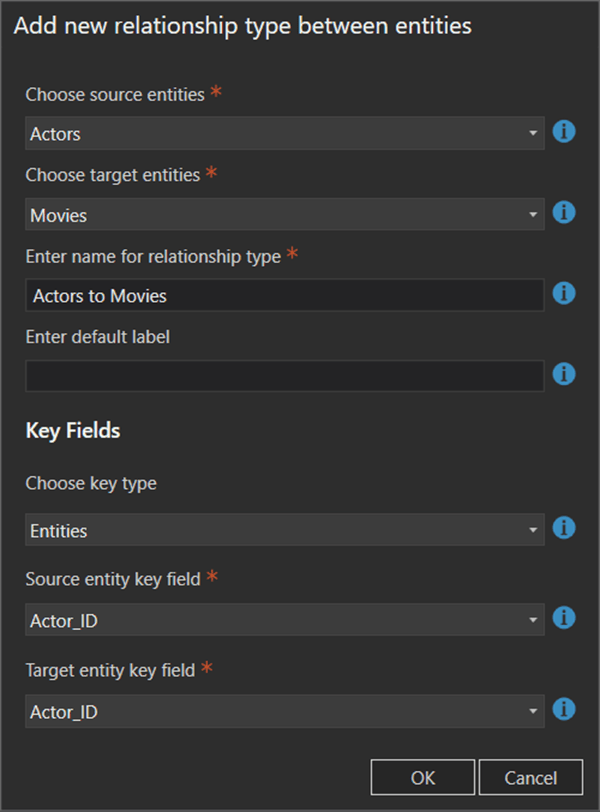Click the Actors to Movies name field
This screenshot has width=600, height=812.
pos(284,295)
